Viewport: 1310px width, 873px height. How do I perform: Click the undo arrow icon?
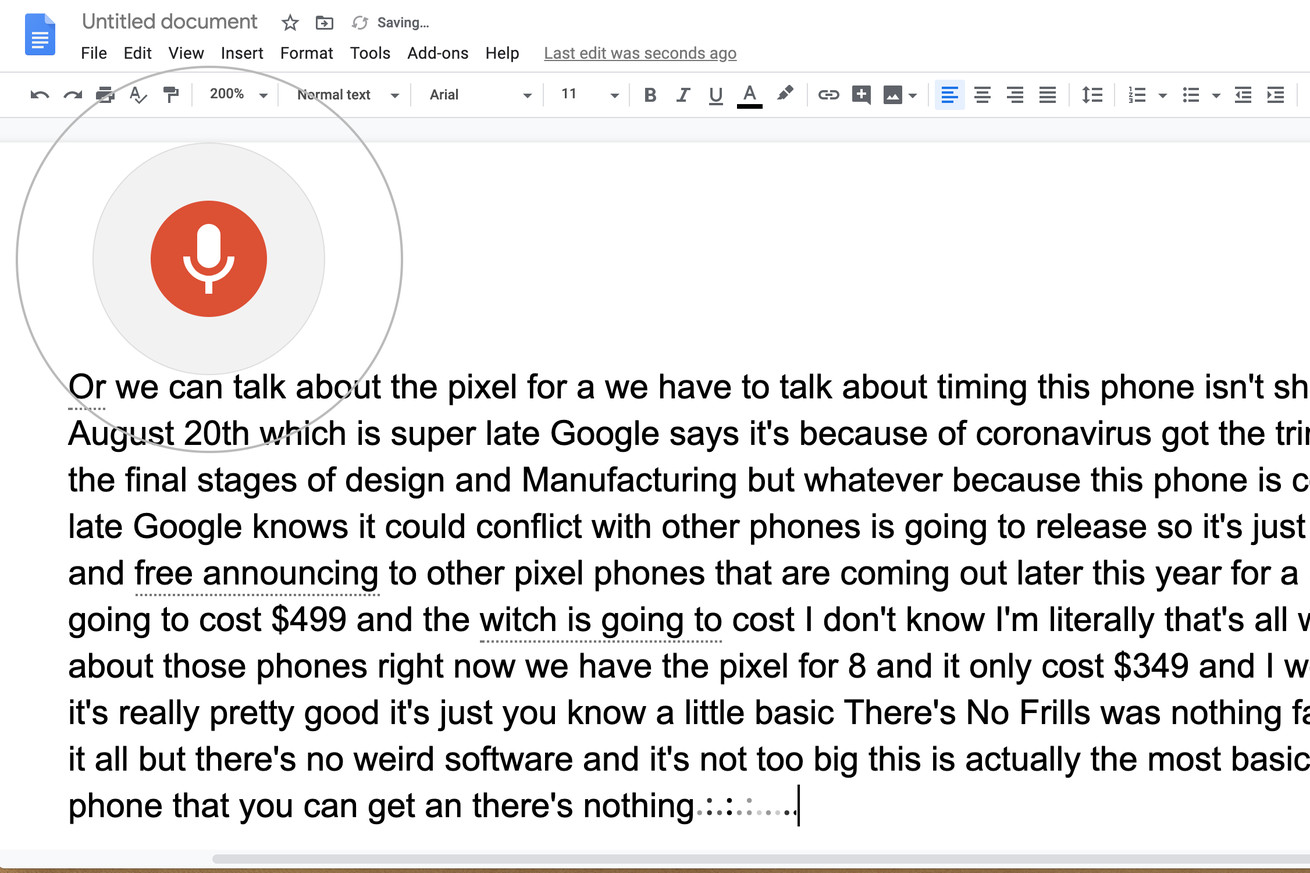coord(40,95)
